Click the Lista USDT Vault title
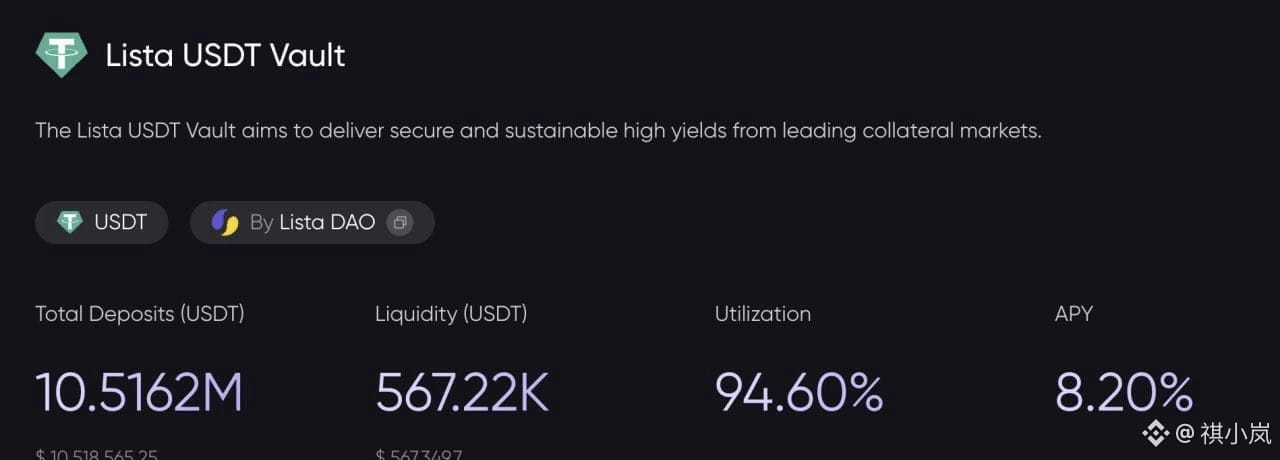The height and width of the screenshot is (460, 1280). pos(225,55)
